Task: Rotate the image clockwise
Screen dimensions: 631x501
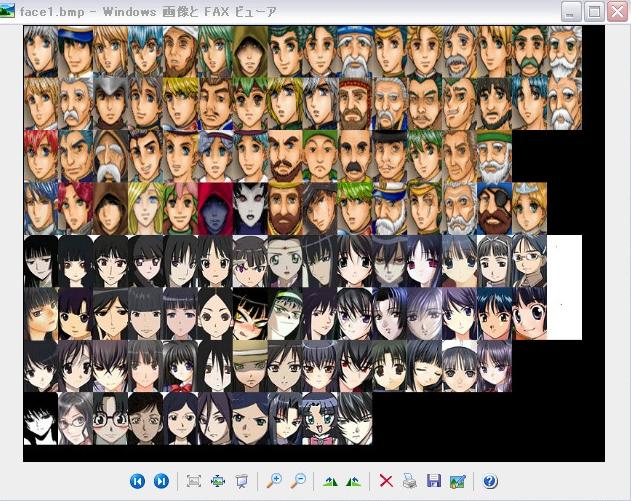Action: 330,481
